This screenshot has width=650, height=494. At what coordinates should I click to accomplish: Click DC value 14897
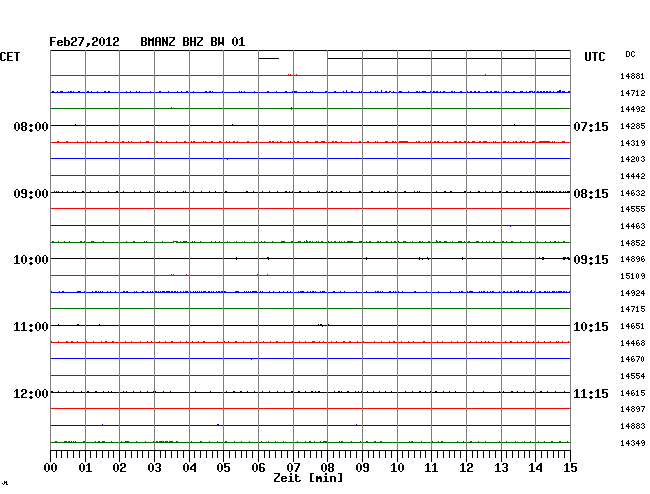tap(633, 409)
